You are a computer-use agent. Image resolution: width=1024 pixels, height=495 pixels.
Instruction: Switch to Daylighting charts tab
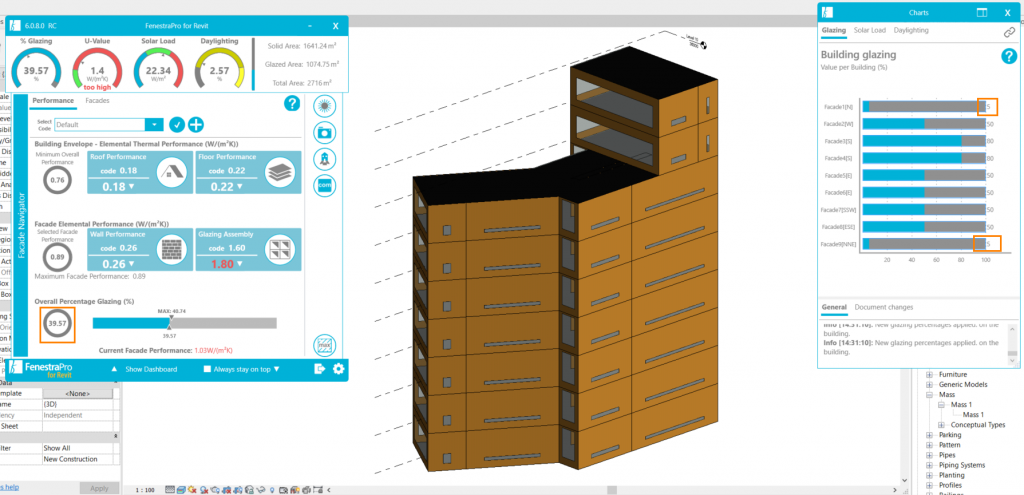pyautogui.click(x=911, y=31)
